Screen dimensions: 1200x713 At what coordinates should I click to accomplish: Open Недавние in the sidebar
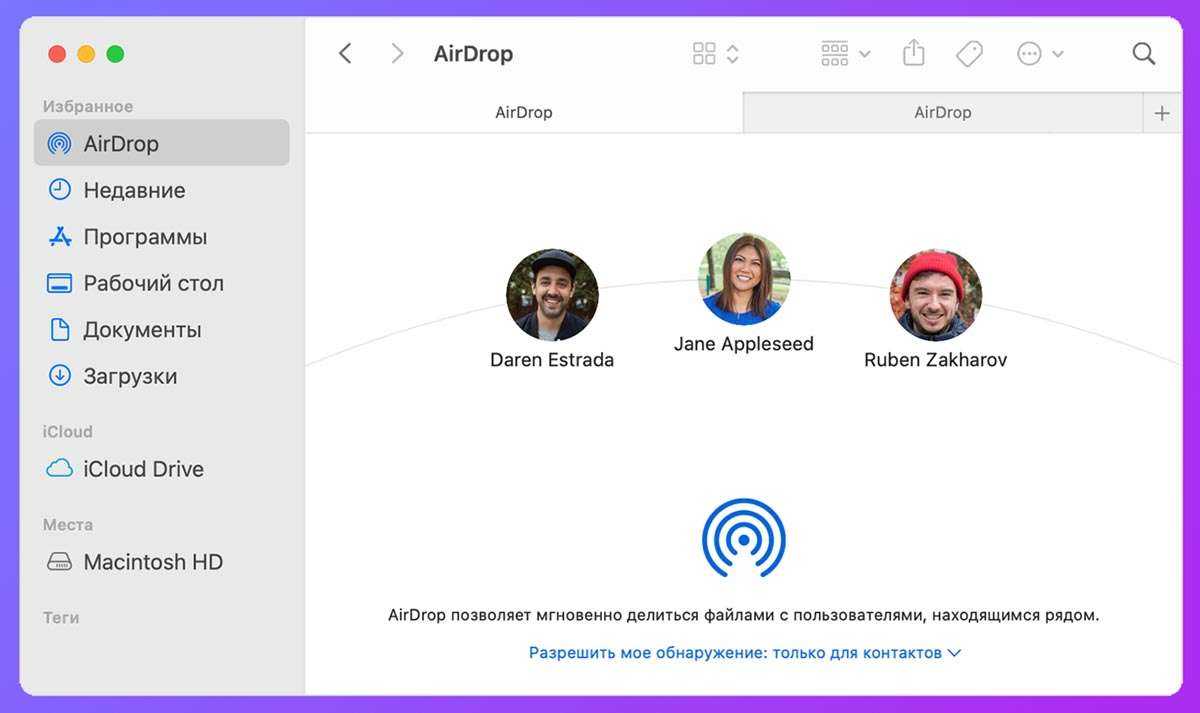click(x=134, y=190)
